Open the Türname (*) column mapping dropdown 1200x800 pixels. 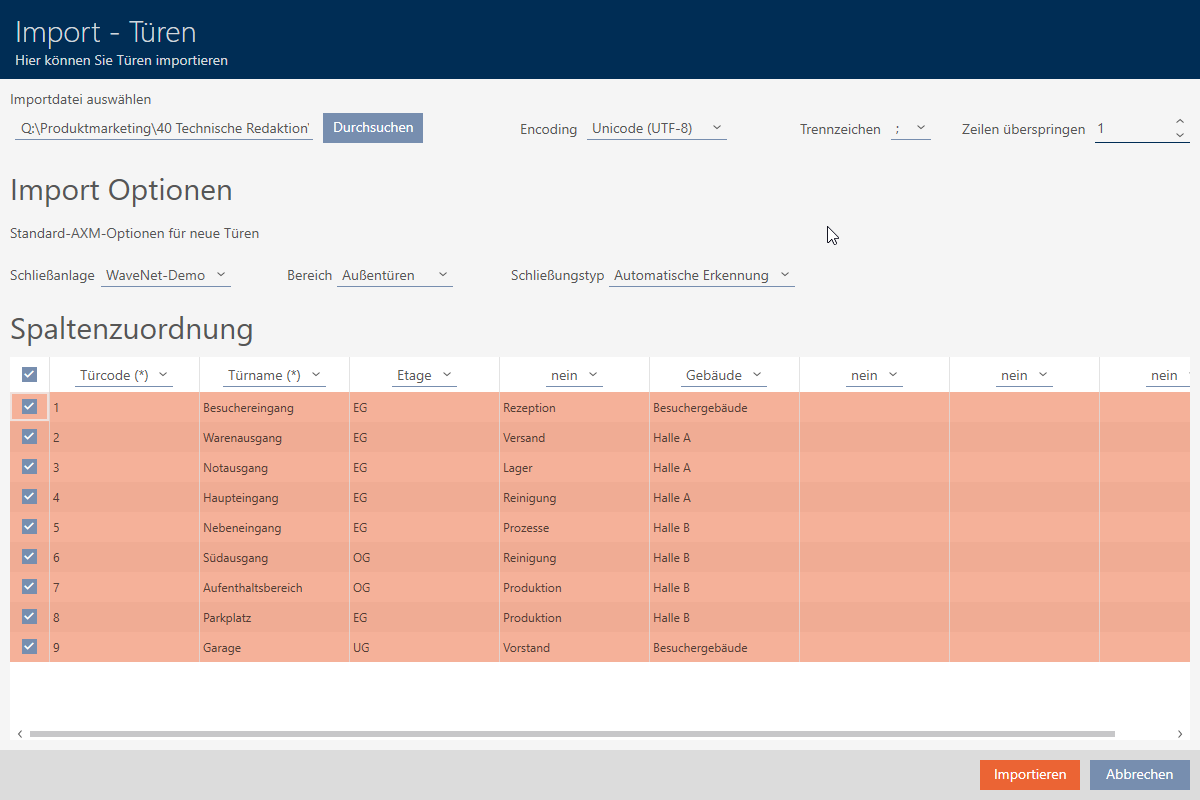274,375
